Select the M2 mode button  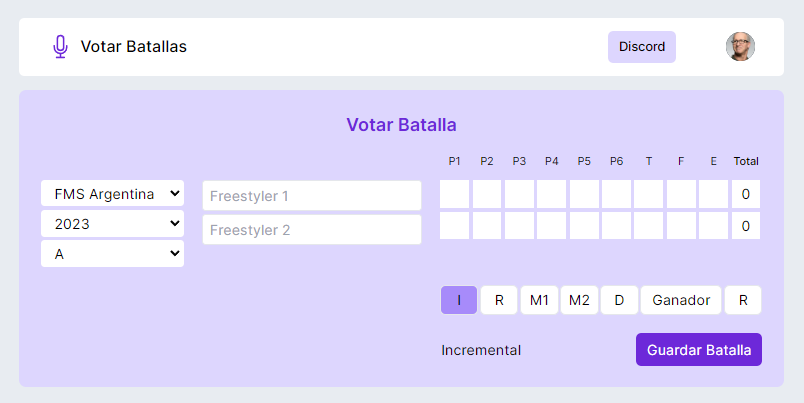coord(579,300)
